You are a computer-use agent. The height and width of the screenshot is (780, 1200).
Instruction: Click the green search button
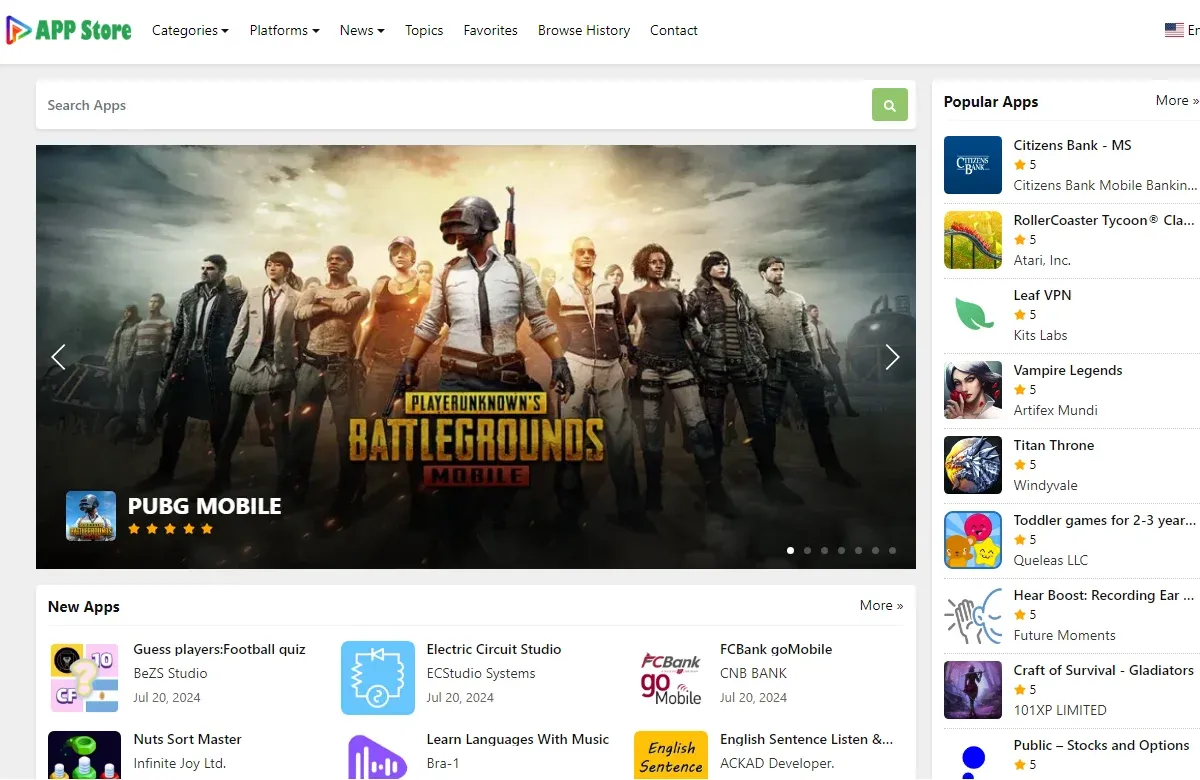click(889, 105)
